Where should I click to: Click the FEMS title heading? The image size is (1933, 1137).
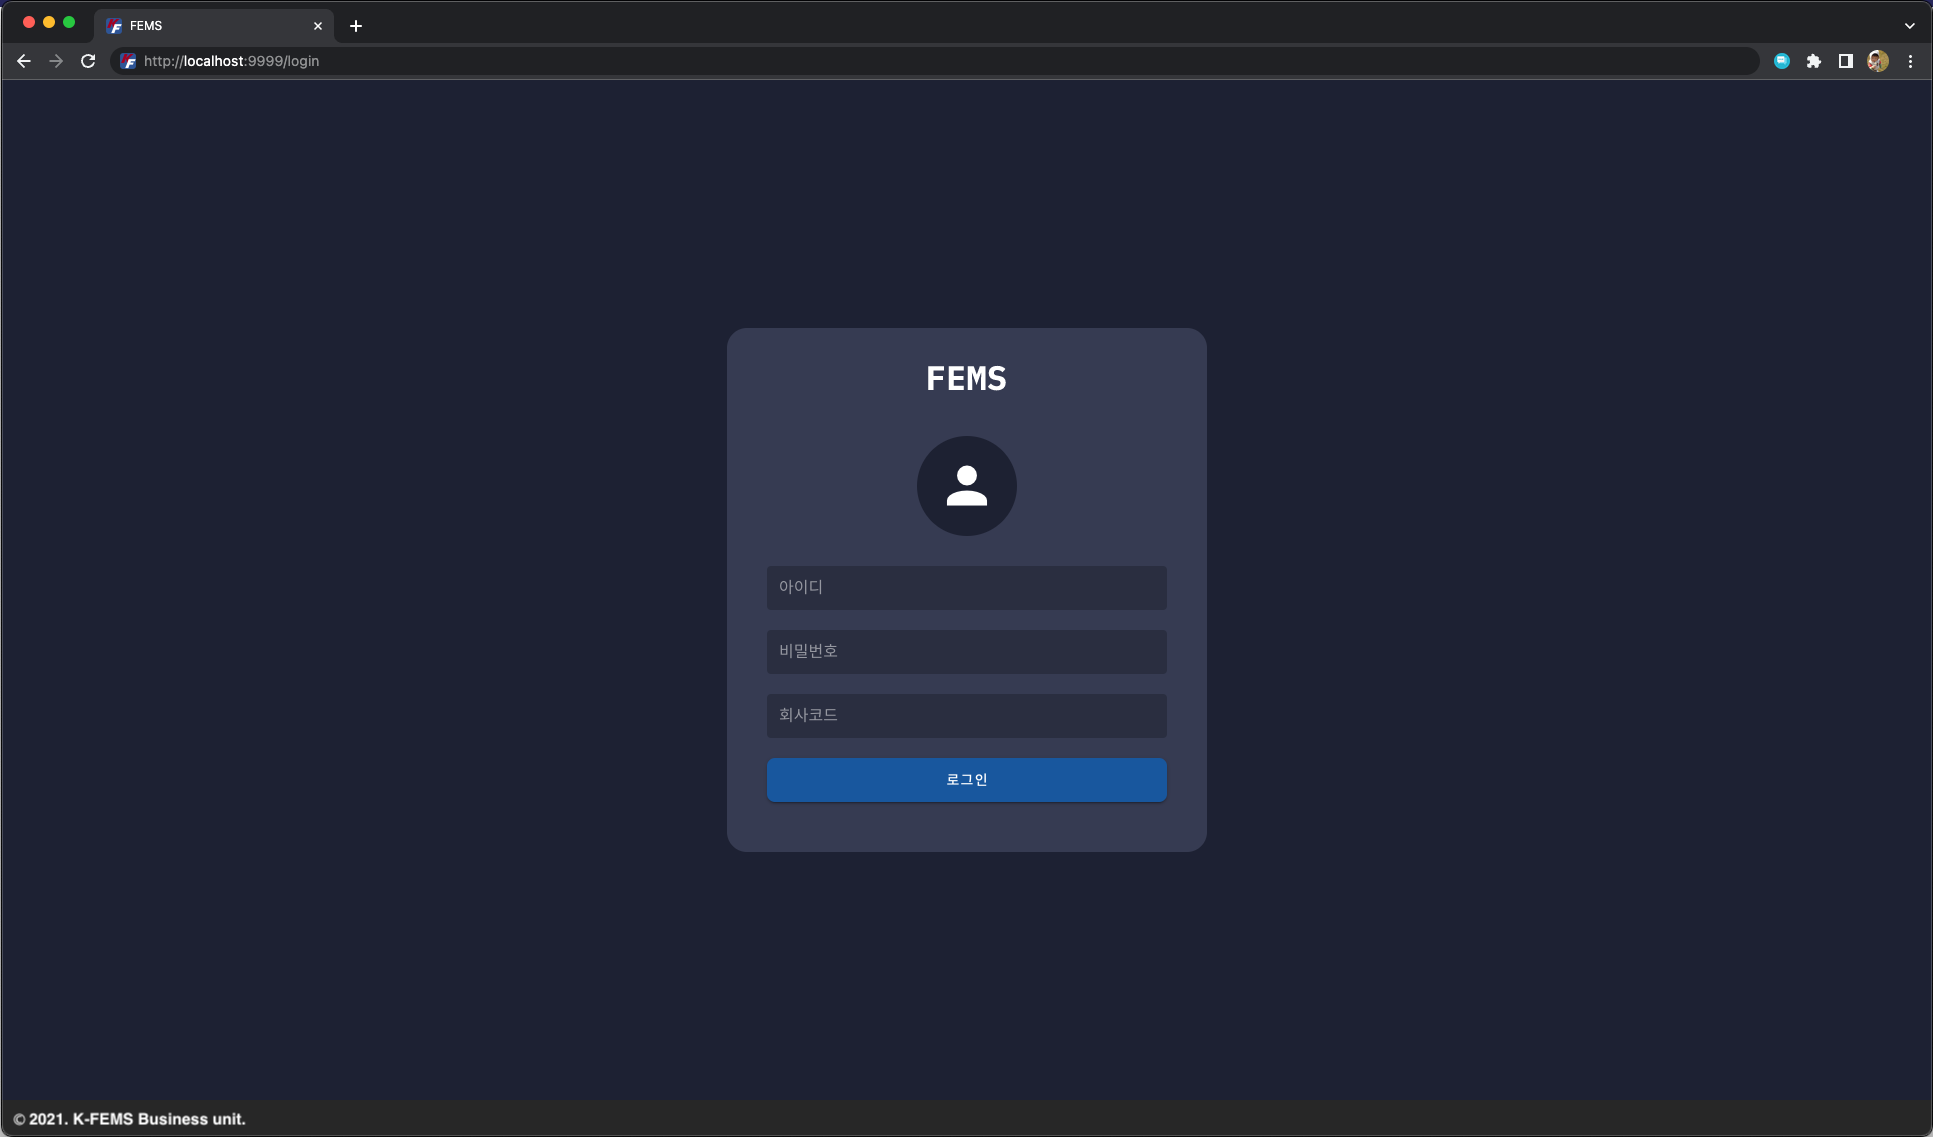[966, 379]
